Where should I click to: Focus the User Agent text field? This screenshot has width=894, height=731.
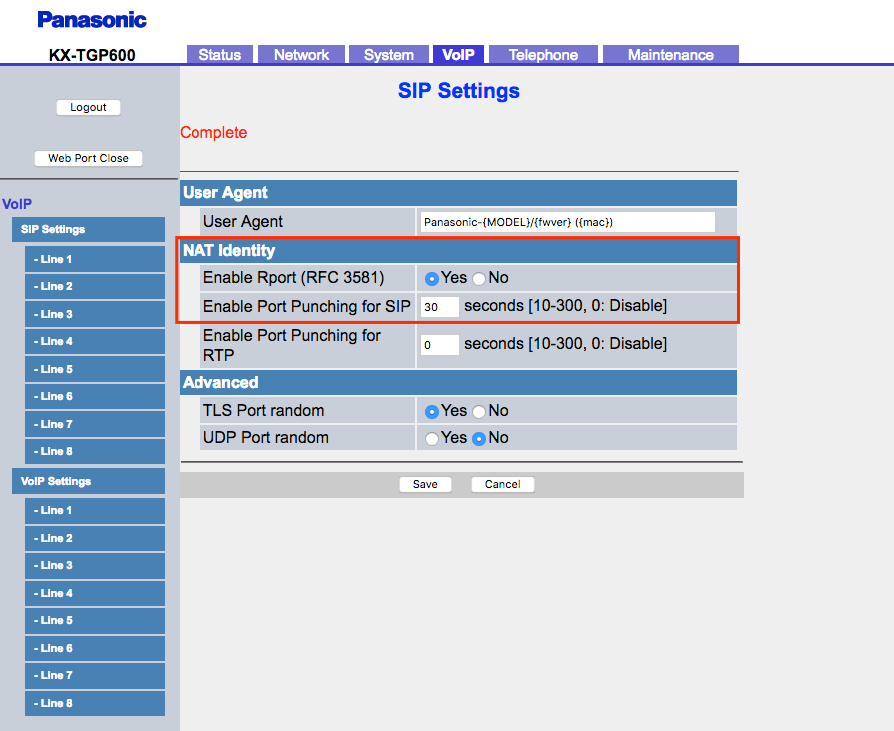[568, 222]
